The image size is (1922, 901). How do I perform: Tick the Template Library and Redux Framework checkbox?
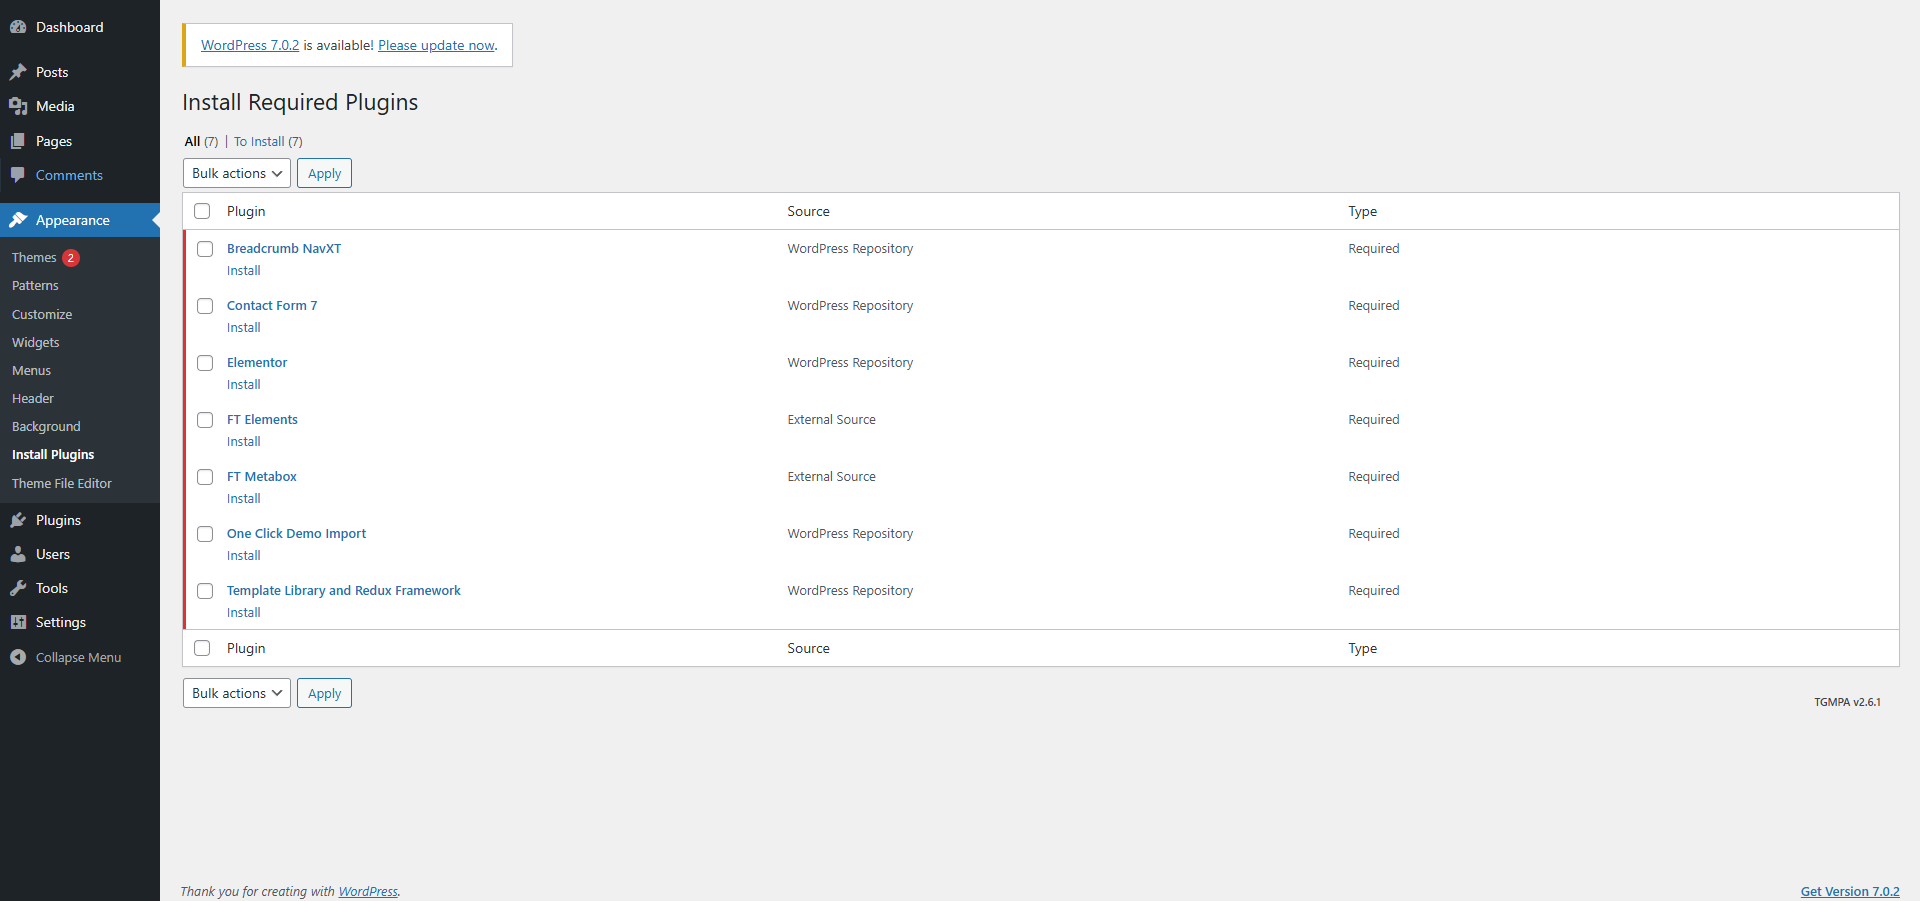pyautogui.click(x=205, y=591)
